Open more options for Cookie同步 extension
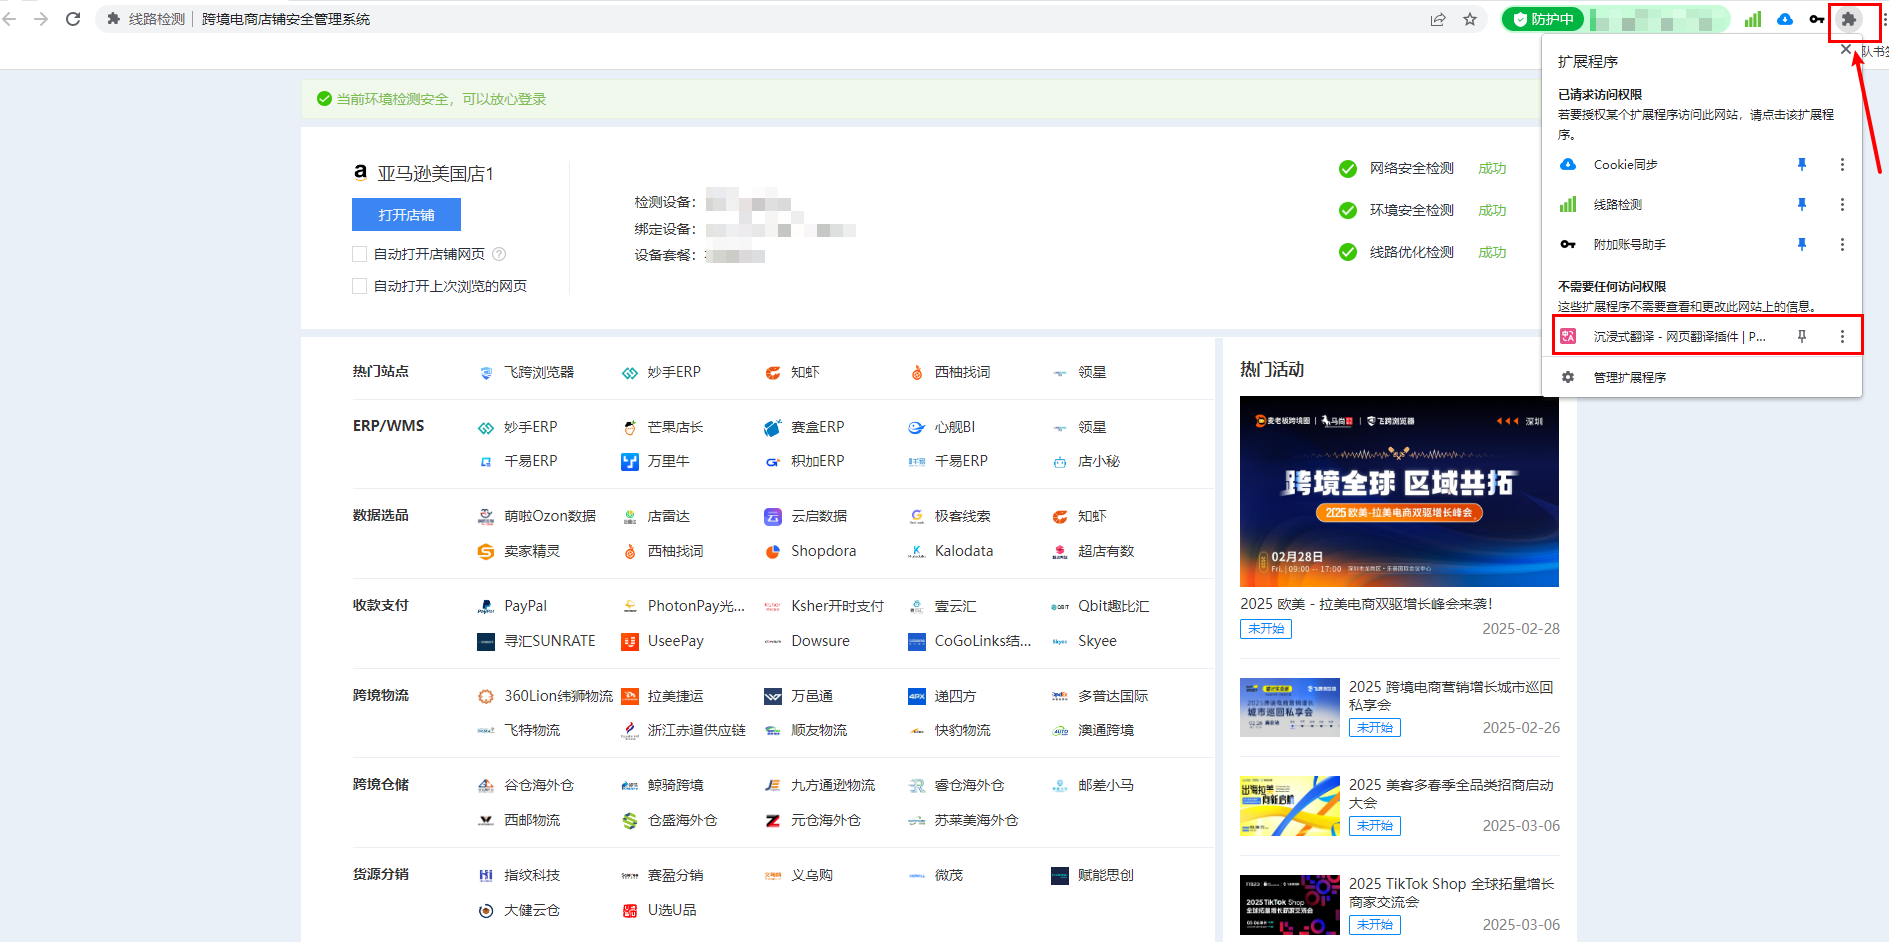This screenshot has height=942, width=1889. 1842,164
